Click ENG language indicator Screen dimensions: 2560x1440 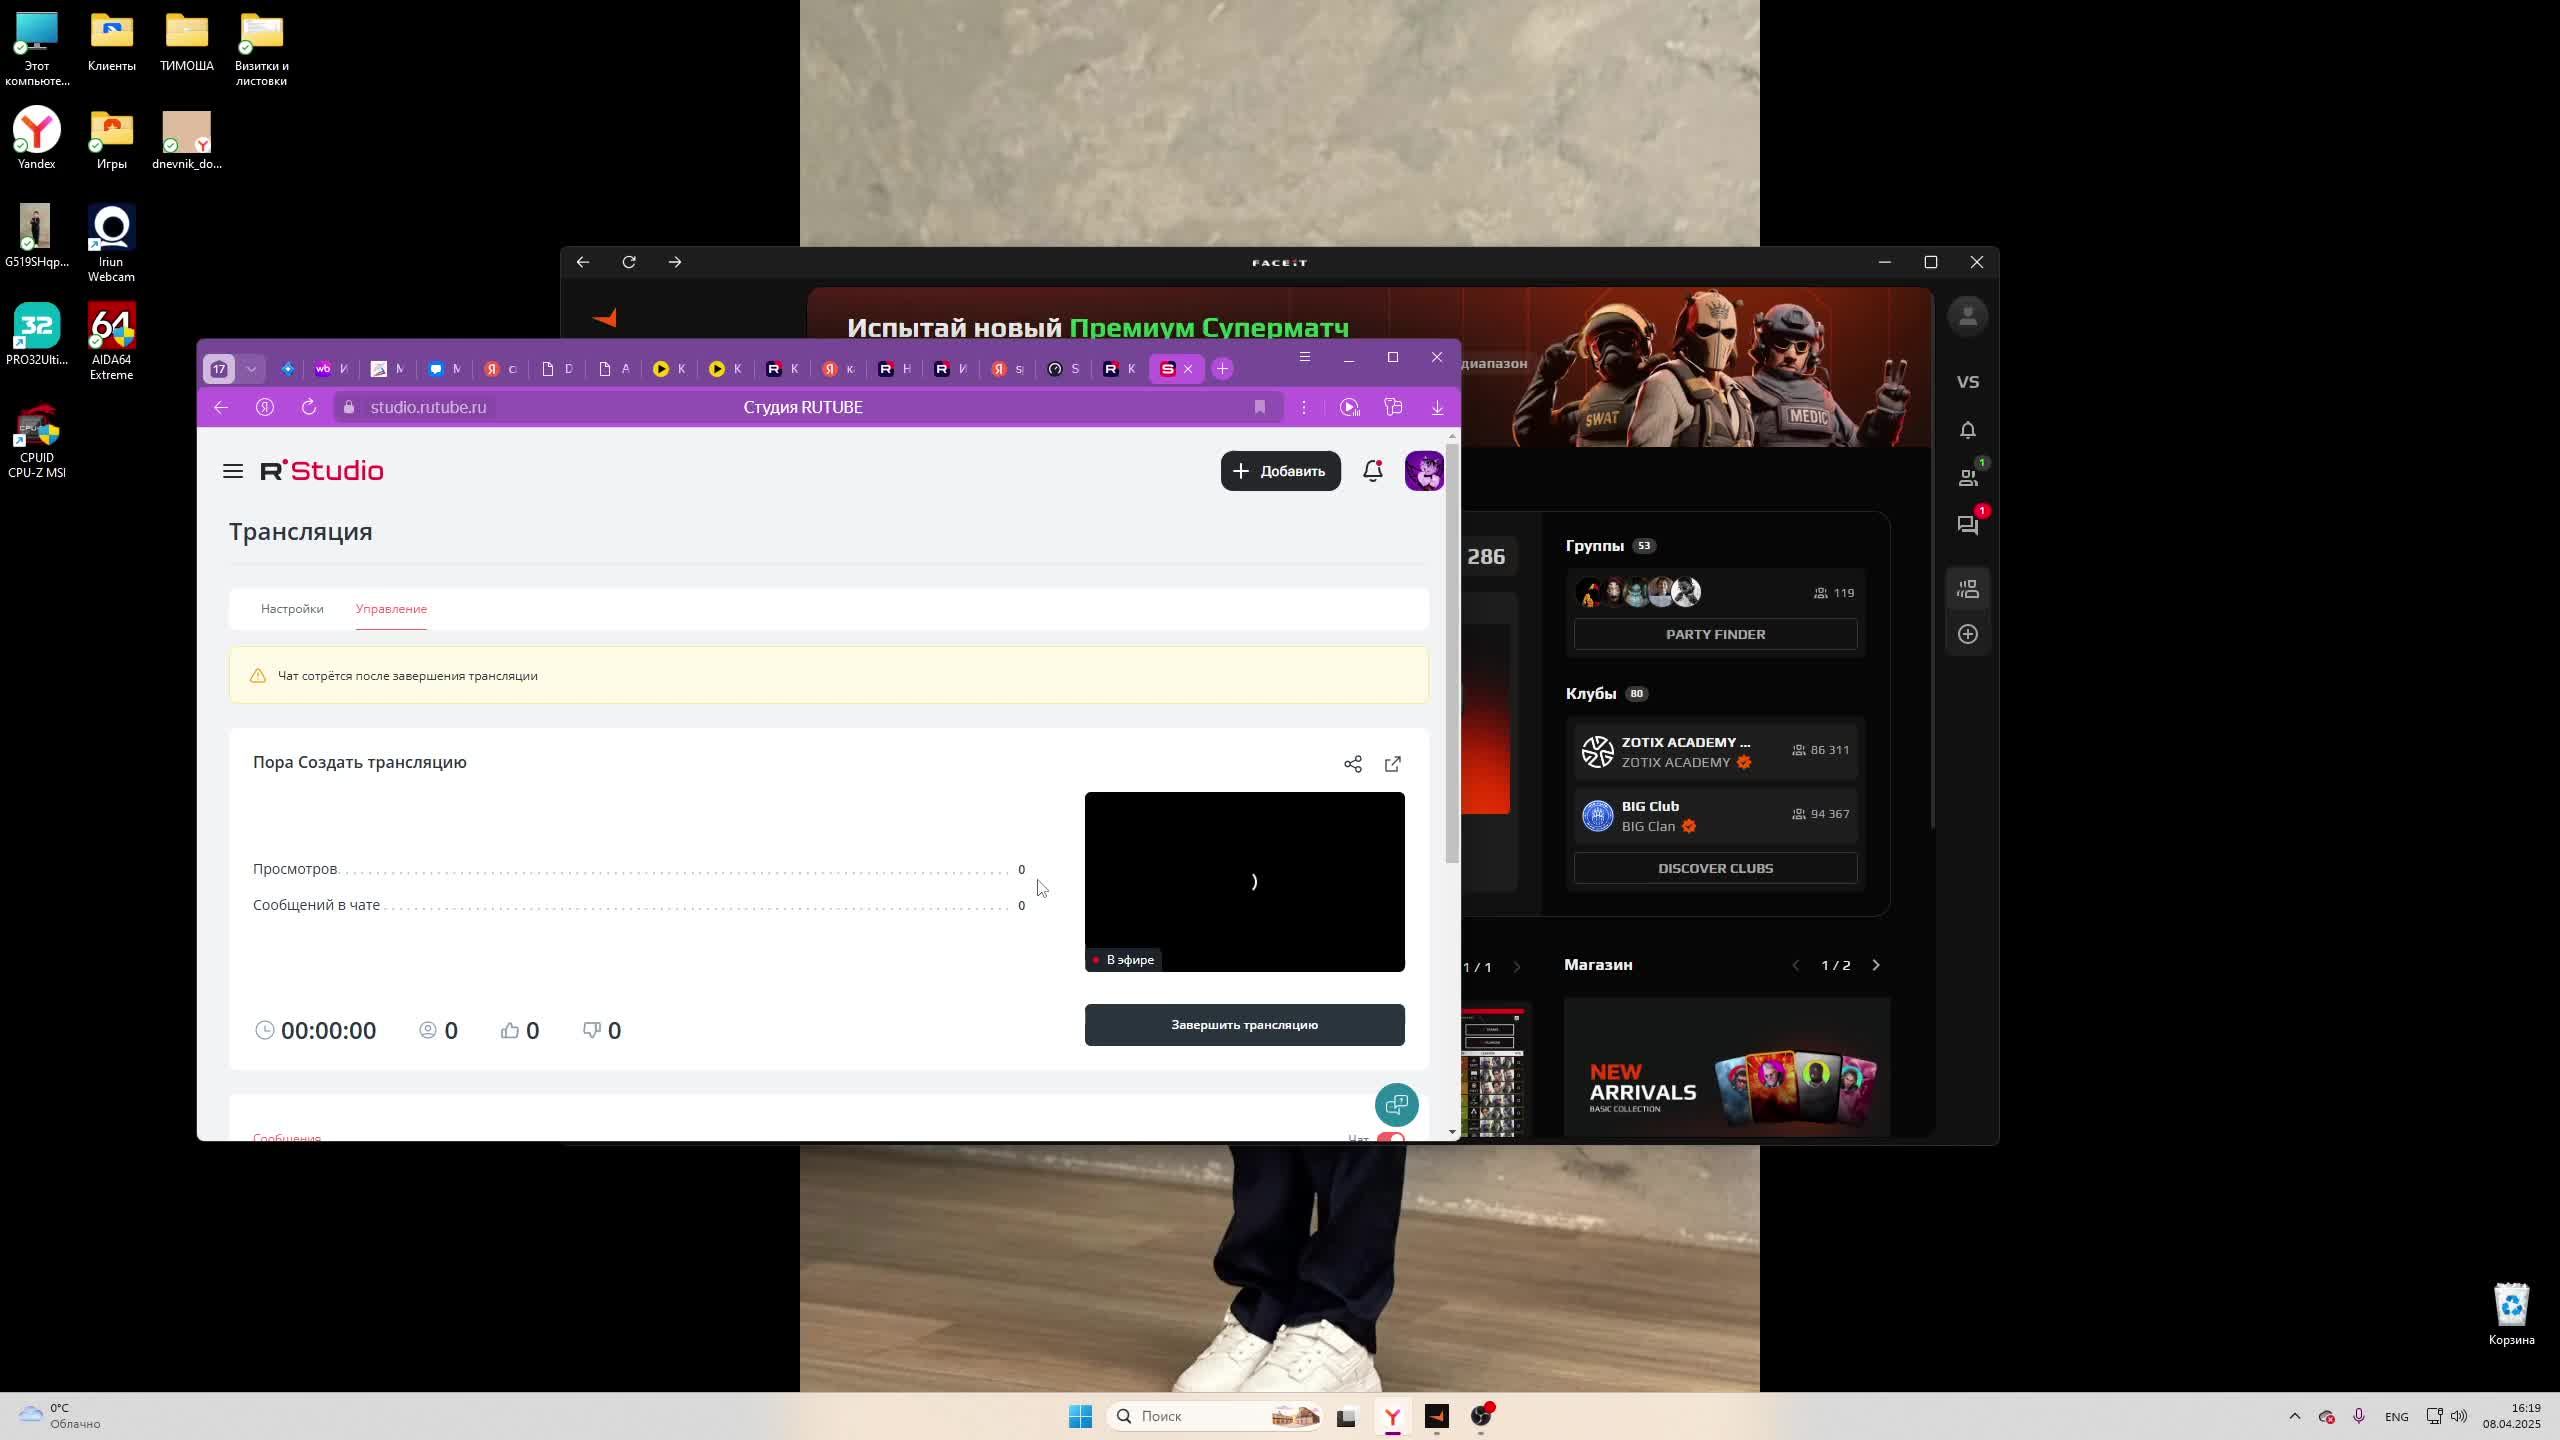tap(2397, 1416)
